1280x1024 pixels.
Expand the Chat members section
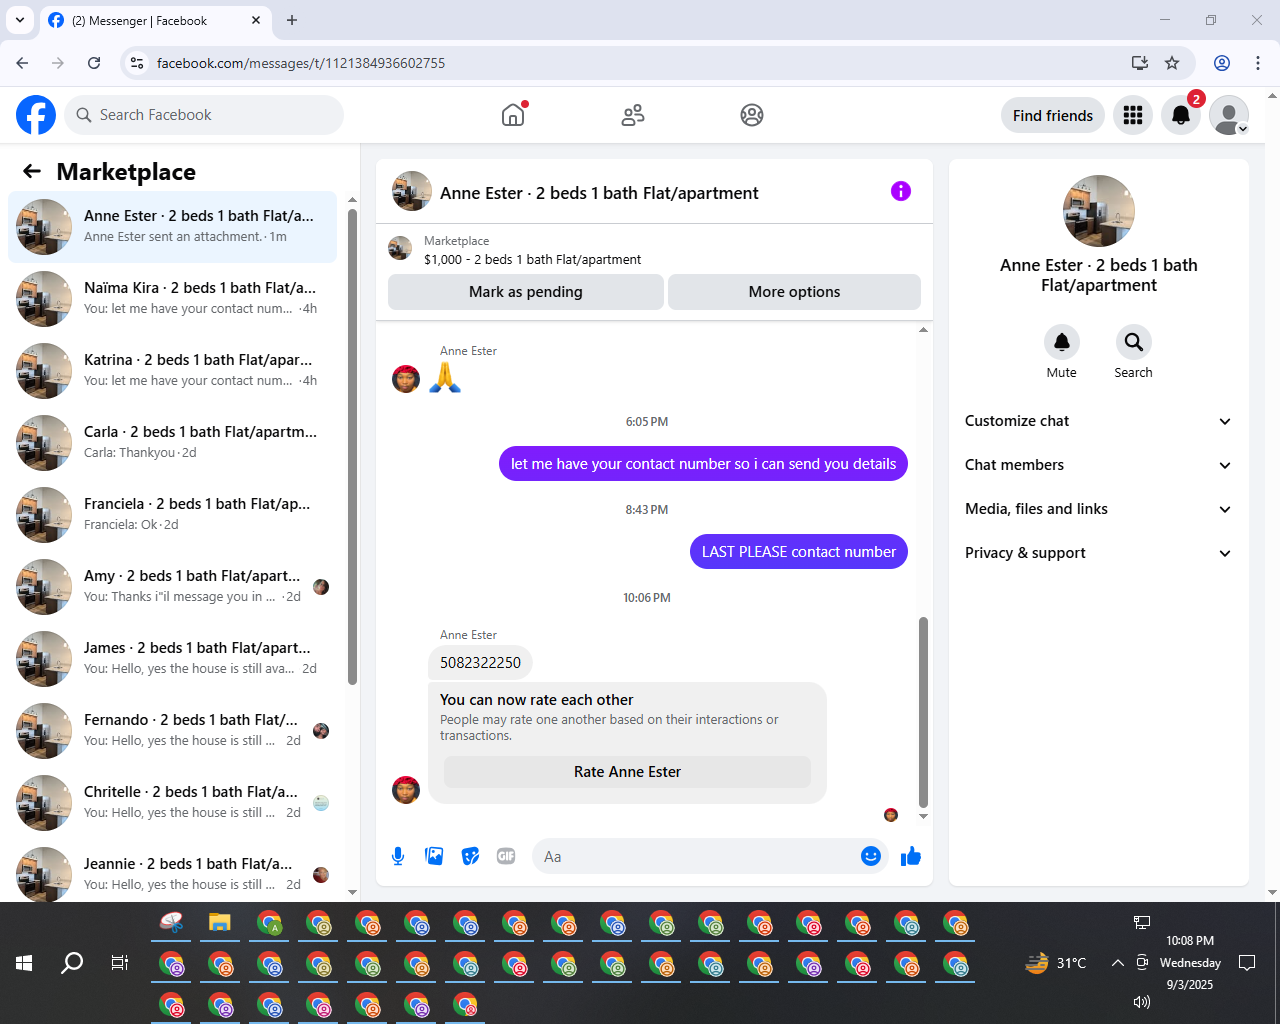point(1099,465)
